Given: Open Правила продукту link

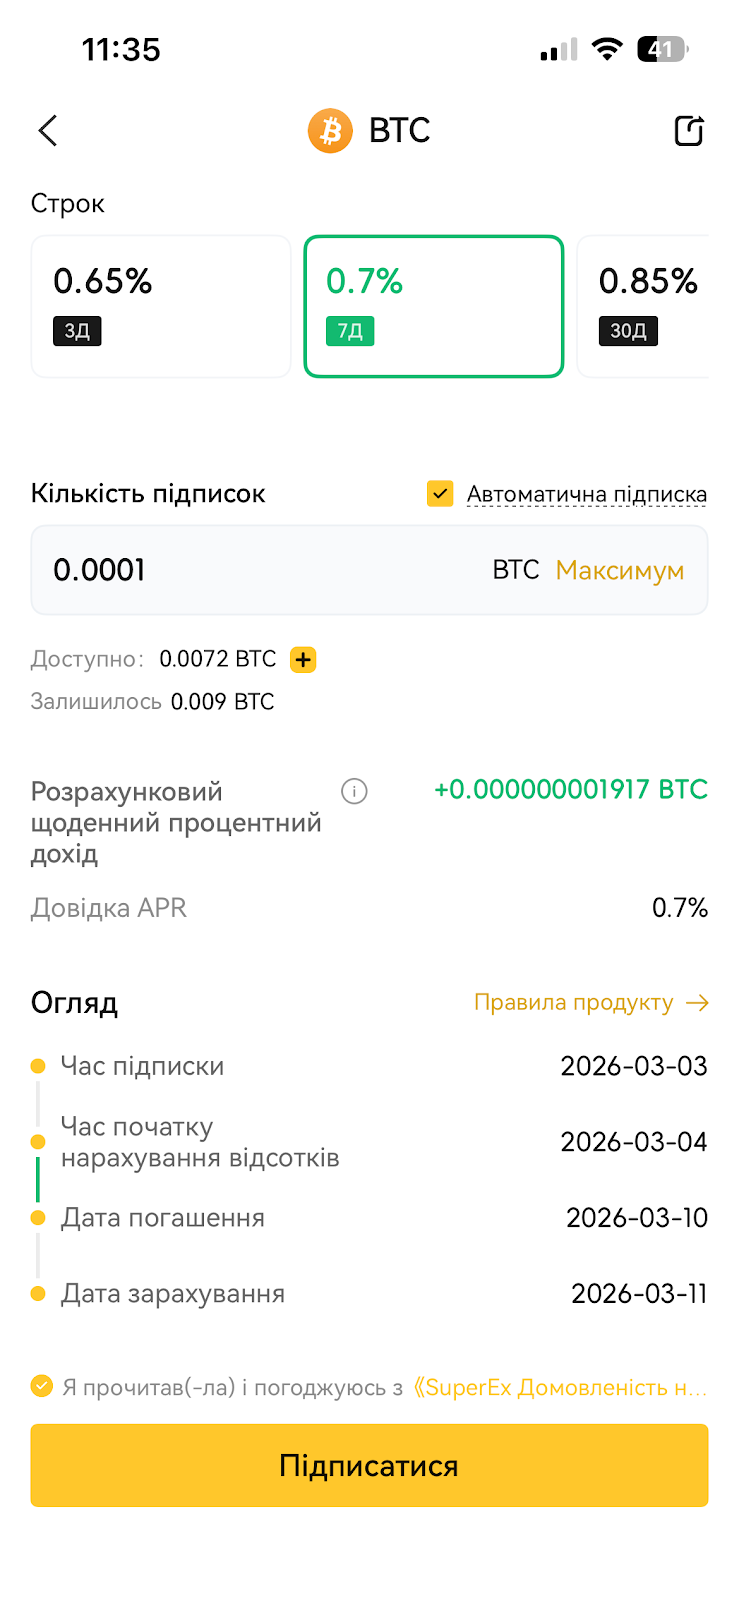Looking at the screenshot, I should tap(574, 1003).
